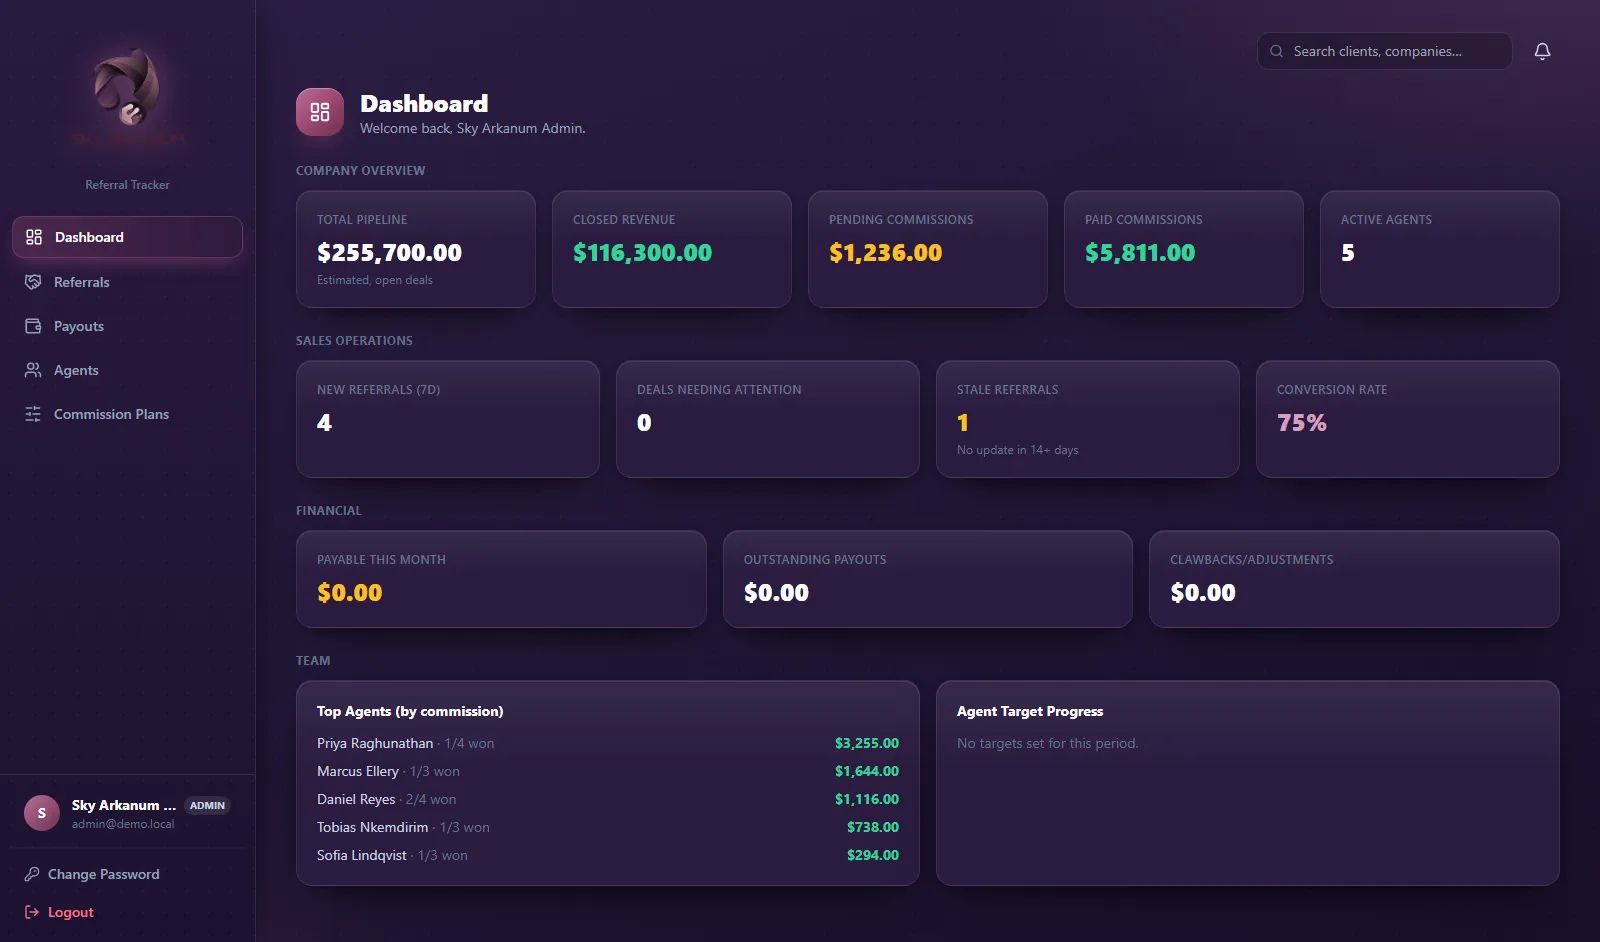Click the 'No targets set for this period' text
Viewport: 1600px width, 942px height.
click(1048, 743)
